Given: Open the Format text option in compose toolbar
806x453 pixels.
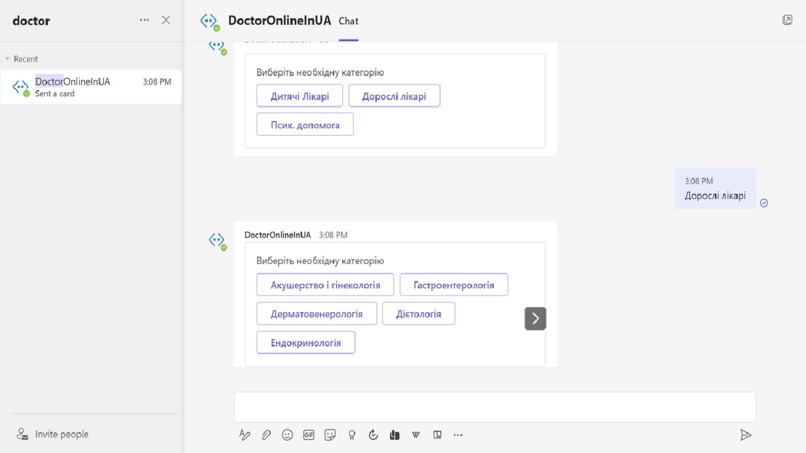Looking at the screenshot, I should (x=245, y=435).
